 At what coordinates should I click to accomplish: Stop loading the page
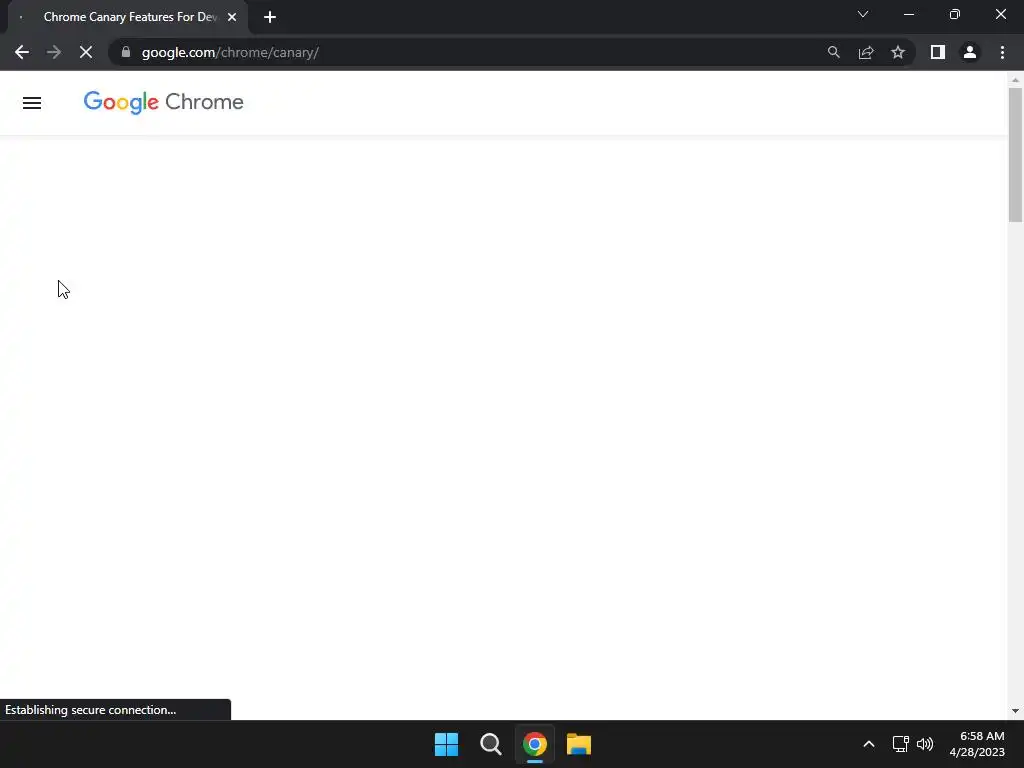click(86, 52)
